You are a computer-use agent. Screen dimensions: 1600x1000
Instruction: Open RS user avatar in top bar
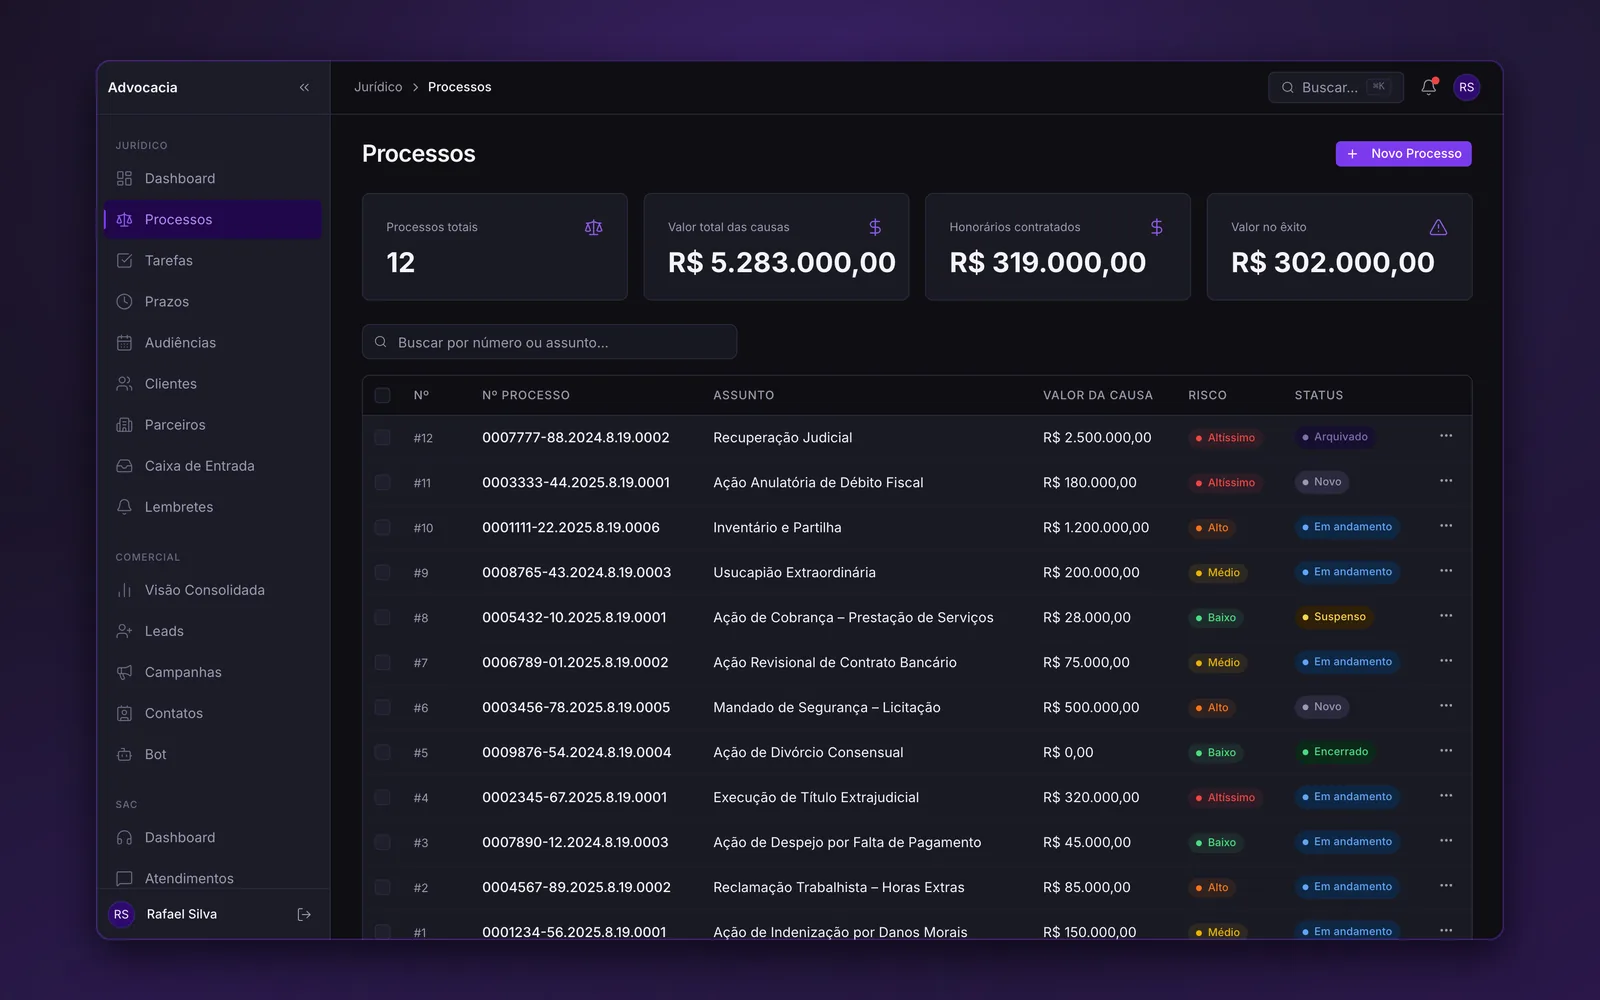tap(1466, 87)
